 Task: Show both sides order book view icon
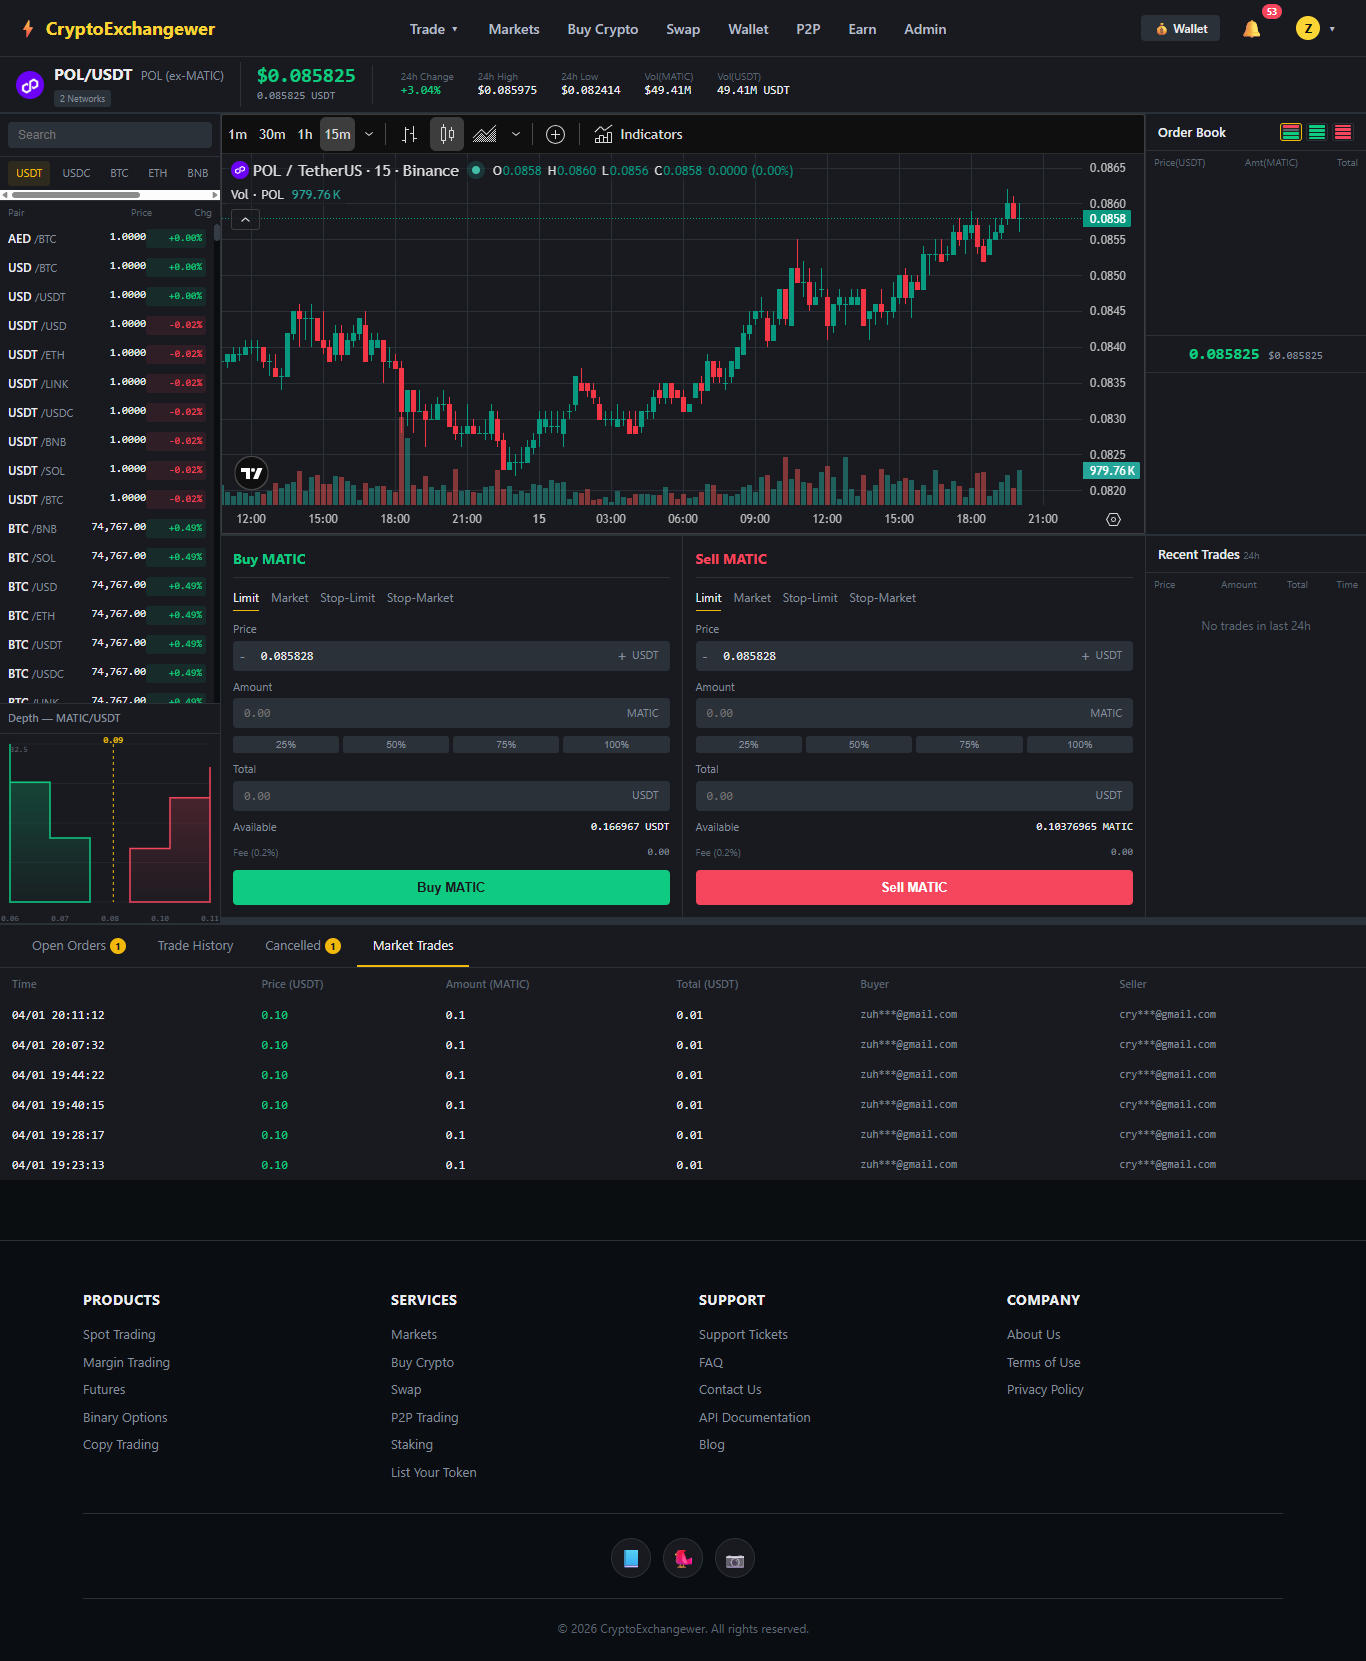[x=1291, y=132]
